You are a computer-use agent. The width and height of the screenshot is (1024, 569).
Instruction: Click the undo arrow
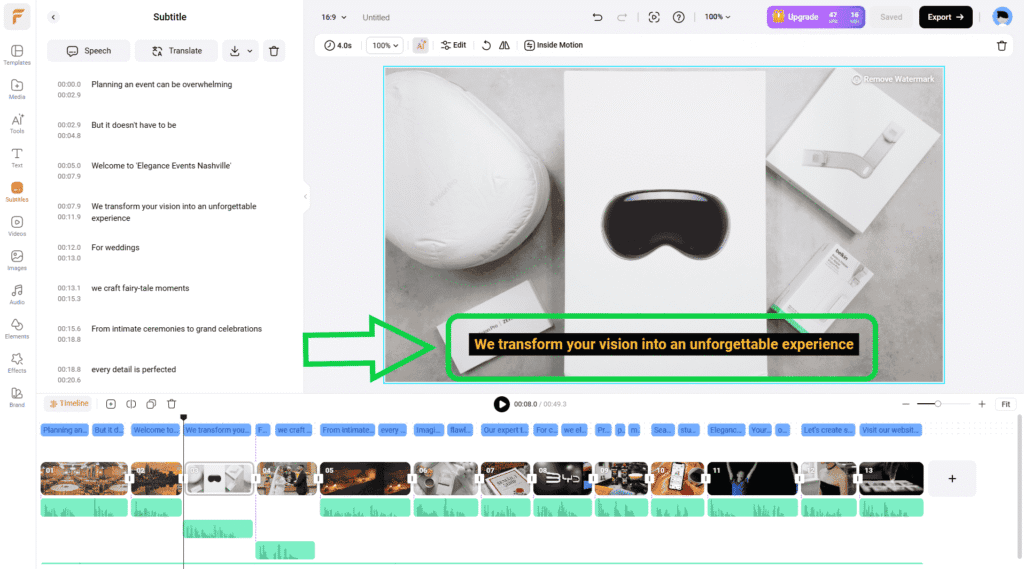pos(597,17)
